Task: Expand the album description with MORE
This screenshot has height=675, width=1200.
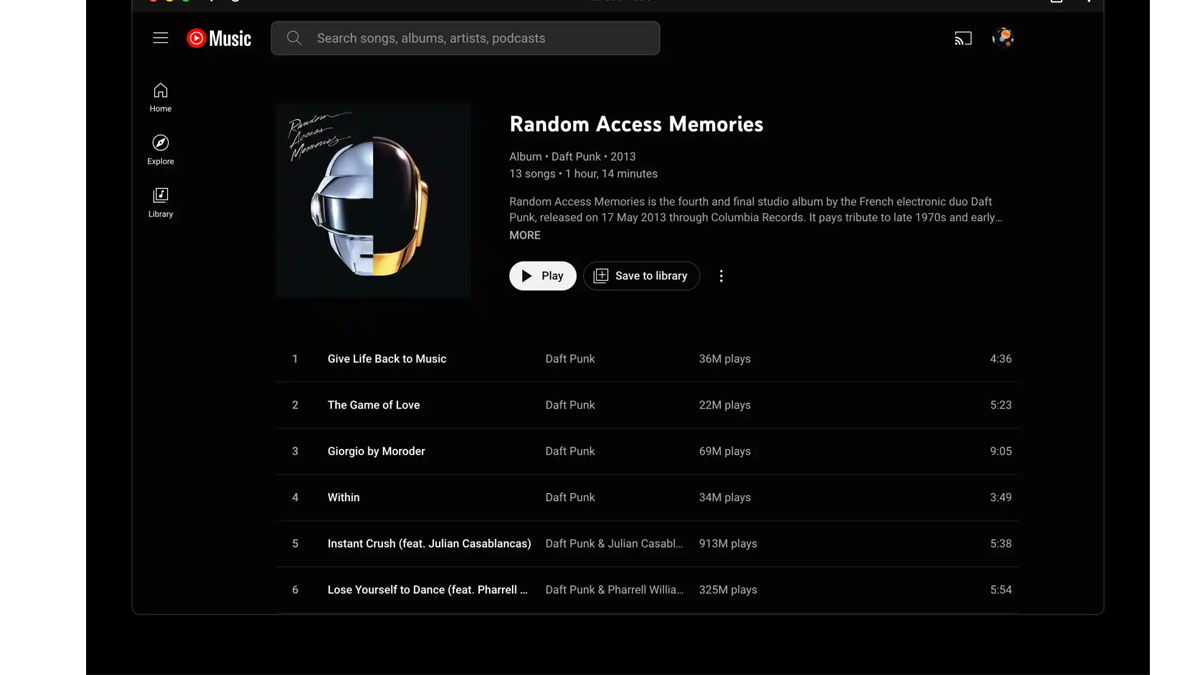Action: 525,235
